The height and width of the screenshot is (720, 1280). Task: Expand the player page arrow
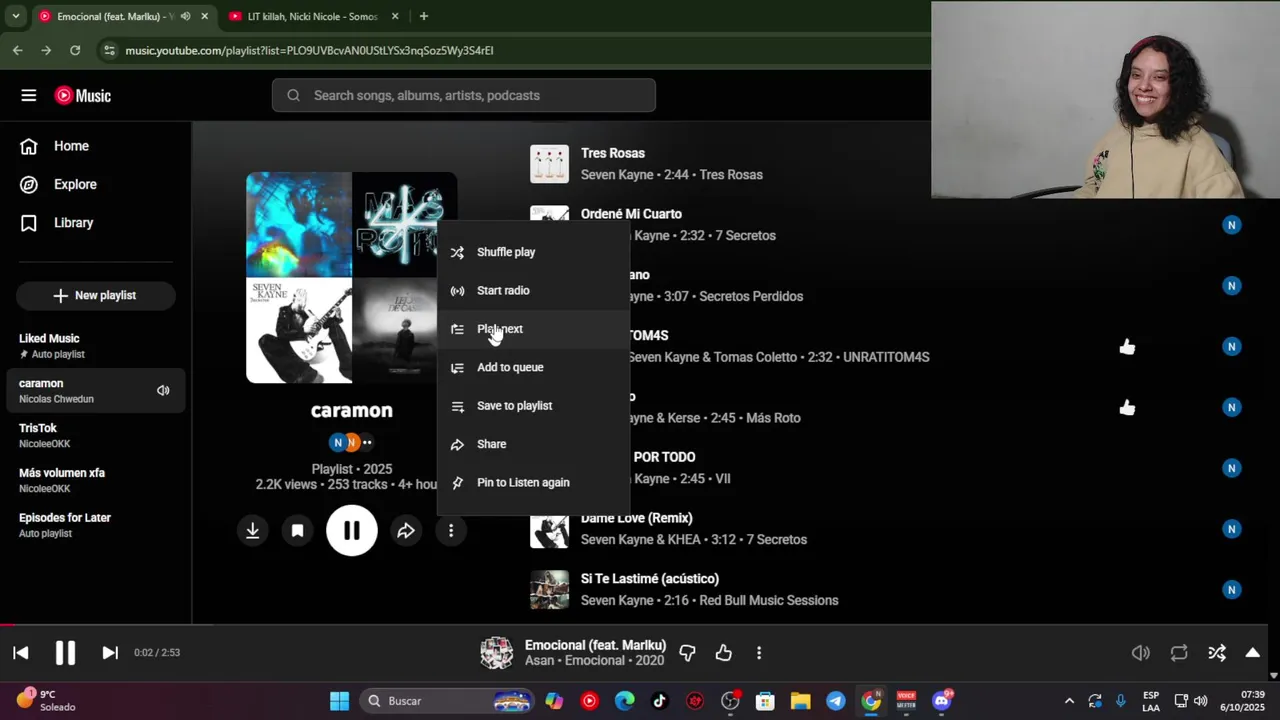[1252, 653]
